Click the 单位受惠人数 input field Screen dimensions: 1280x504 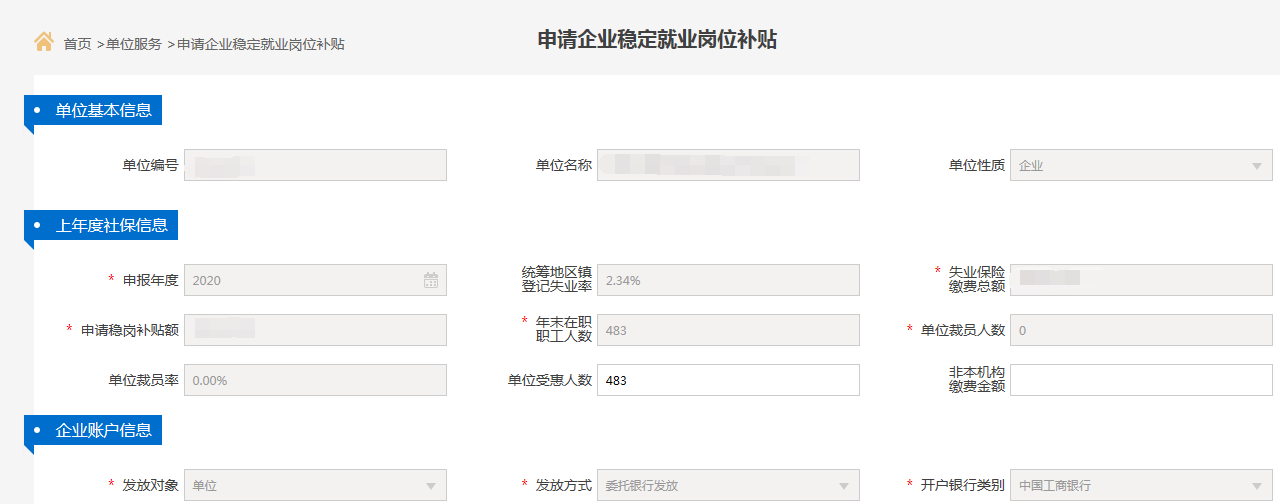tap(728, 380)
